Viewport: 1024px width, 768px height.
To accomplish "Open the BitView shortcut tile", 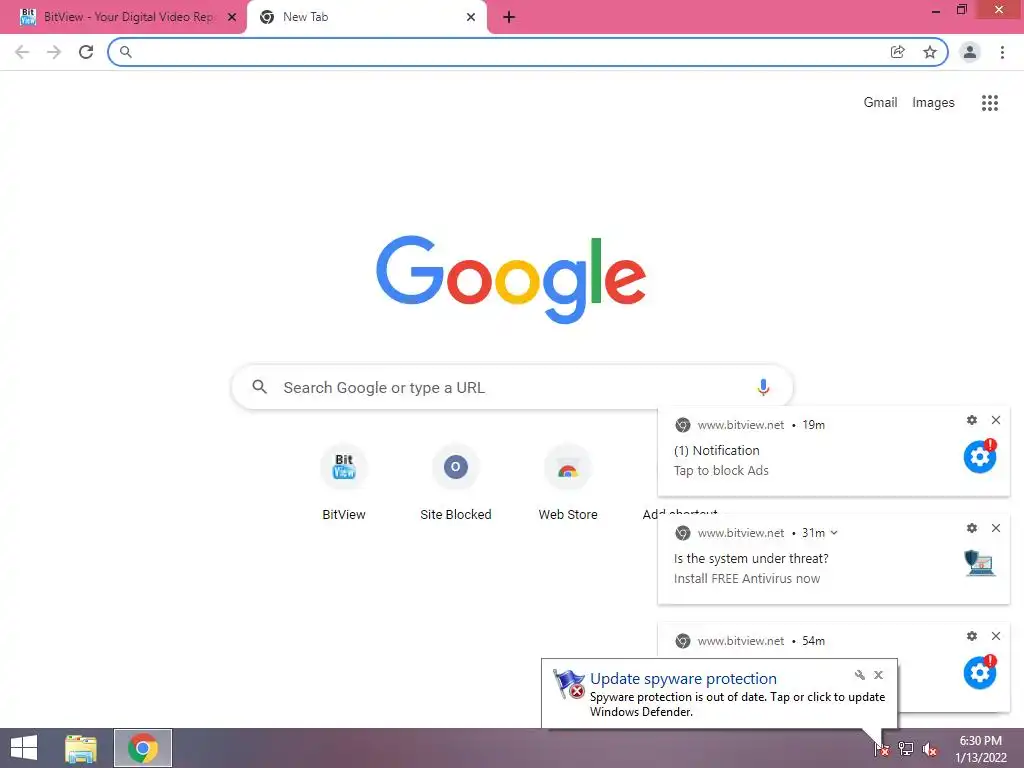I will point(344,483).
